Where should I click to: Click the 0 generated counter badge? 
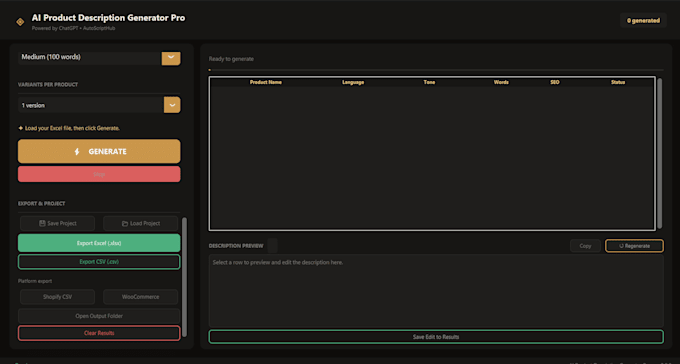point(643,20)
